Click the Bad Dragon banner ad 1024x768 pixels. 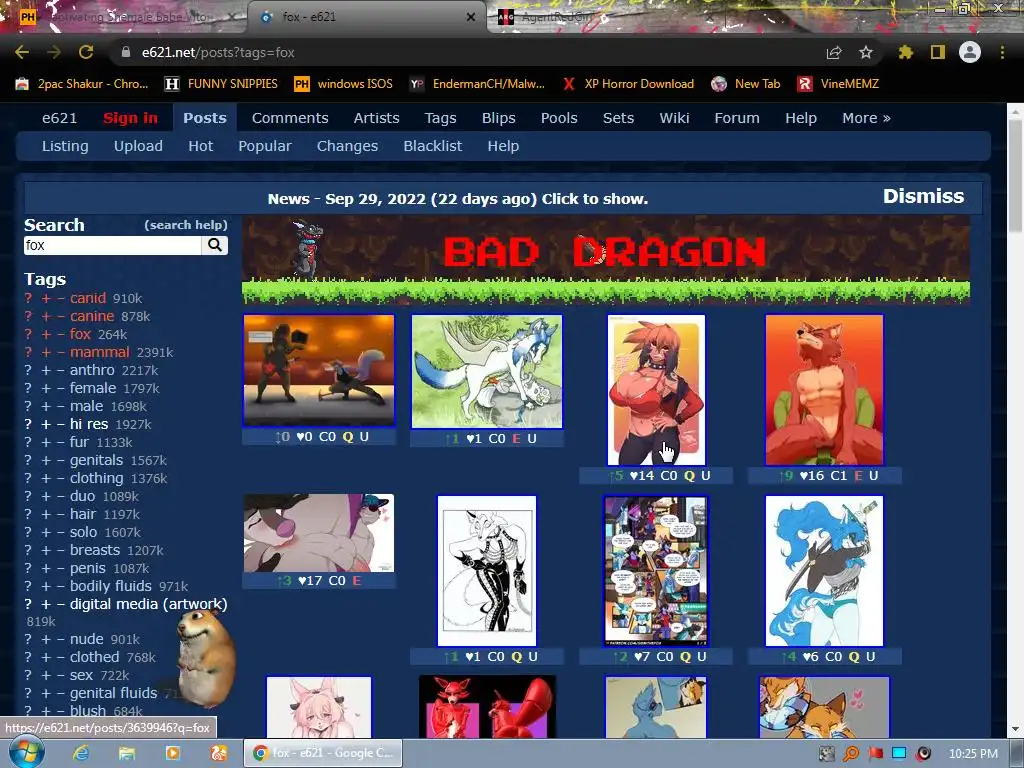(x=605, y=260)
